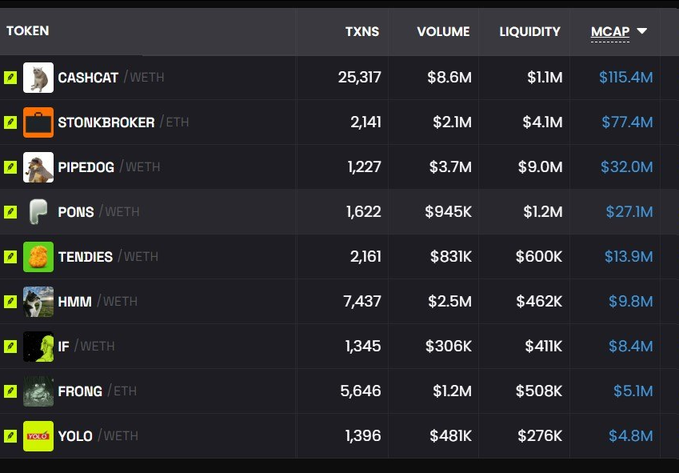Open the YOLO token name

[75, 436]
